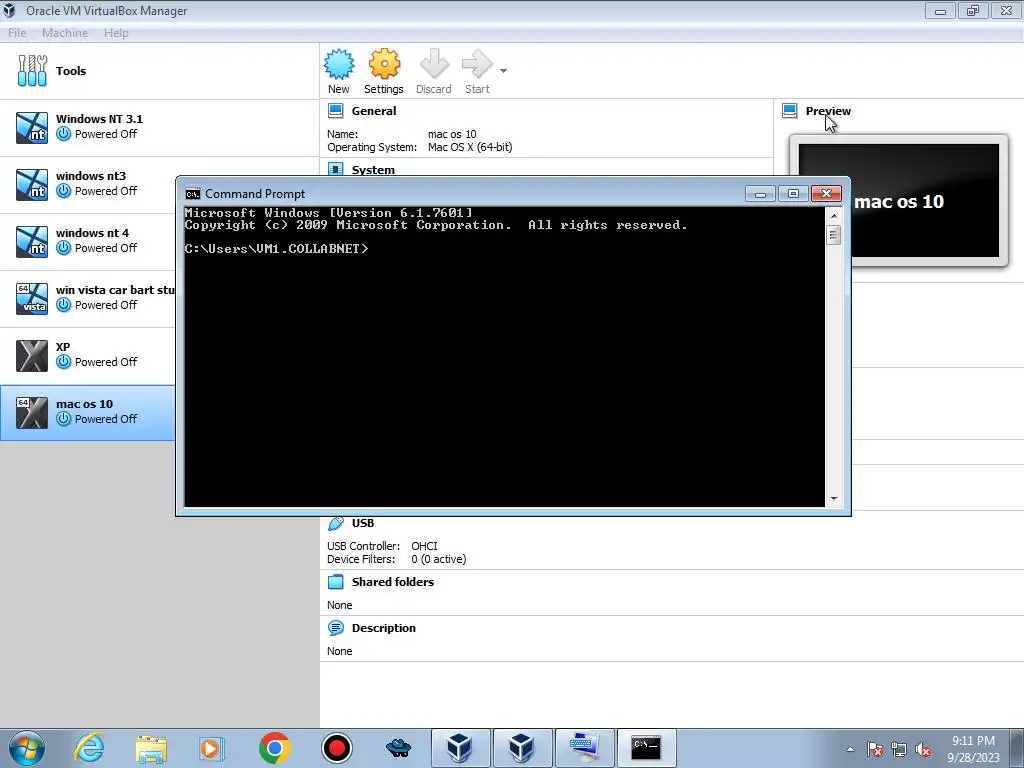Open the Settings gear icon

pos(384,64)
